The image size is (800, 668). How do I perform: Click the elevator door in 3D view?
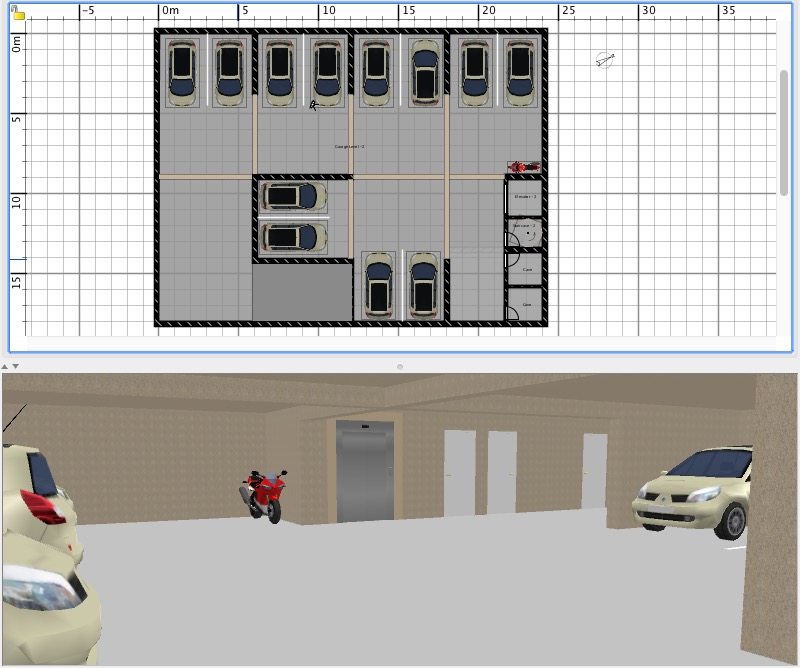[x=365, y=472]
